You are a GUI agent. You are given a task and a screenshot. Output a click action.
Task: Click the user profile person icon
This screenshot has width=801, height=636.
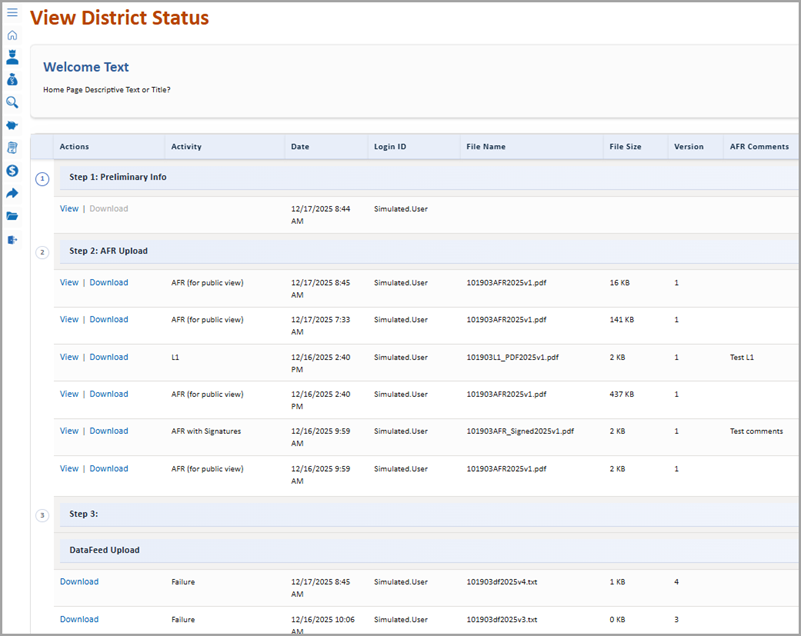(x=13, y=57)
